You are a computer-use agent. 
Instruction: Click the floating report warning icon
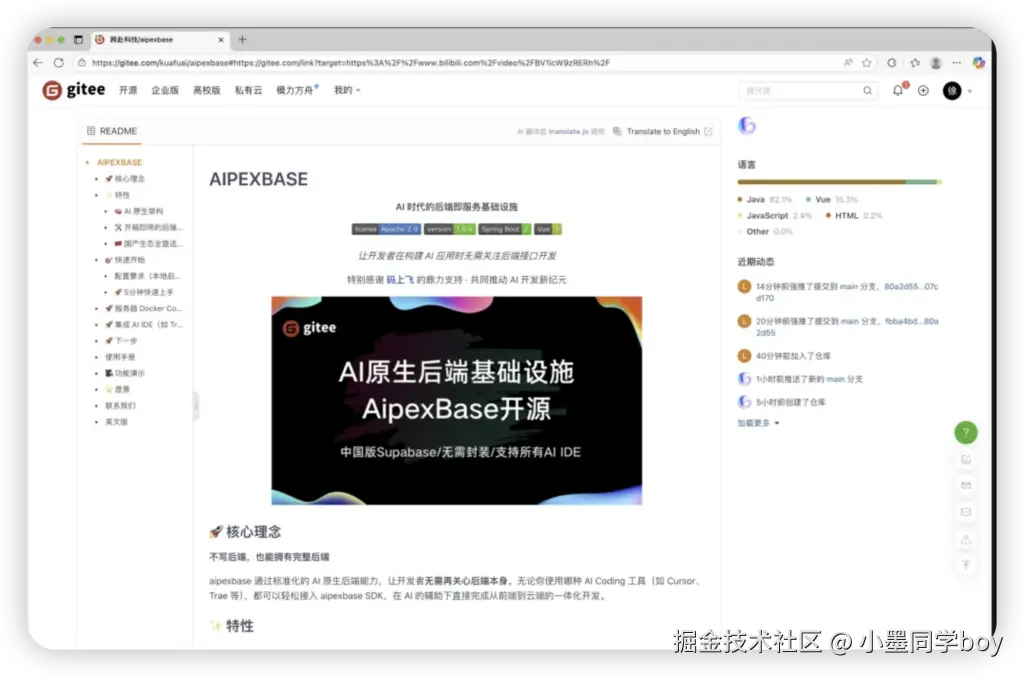pyautogui.click(x=966, y=539)
